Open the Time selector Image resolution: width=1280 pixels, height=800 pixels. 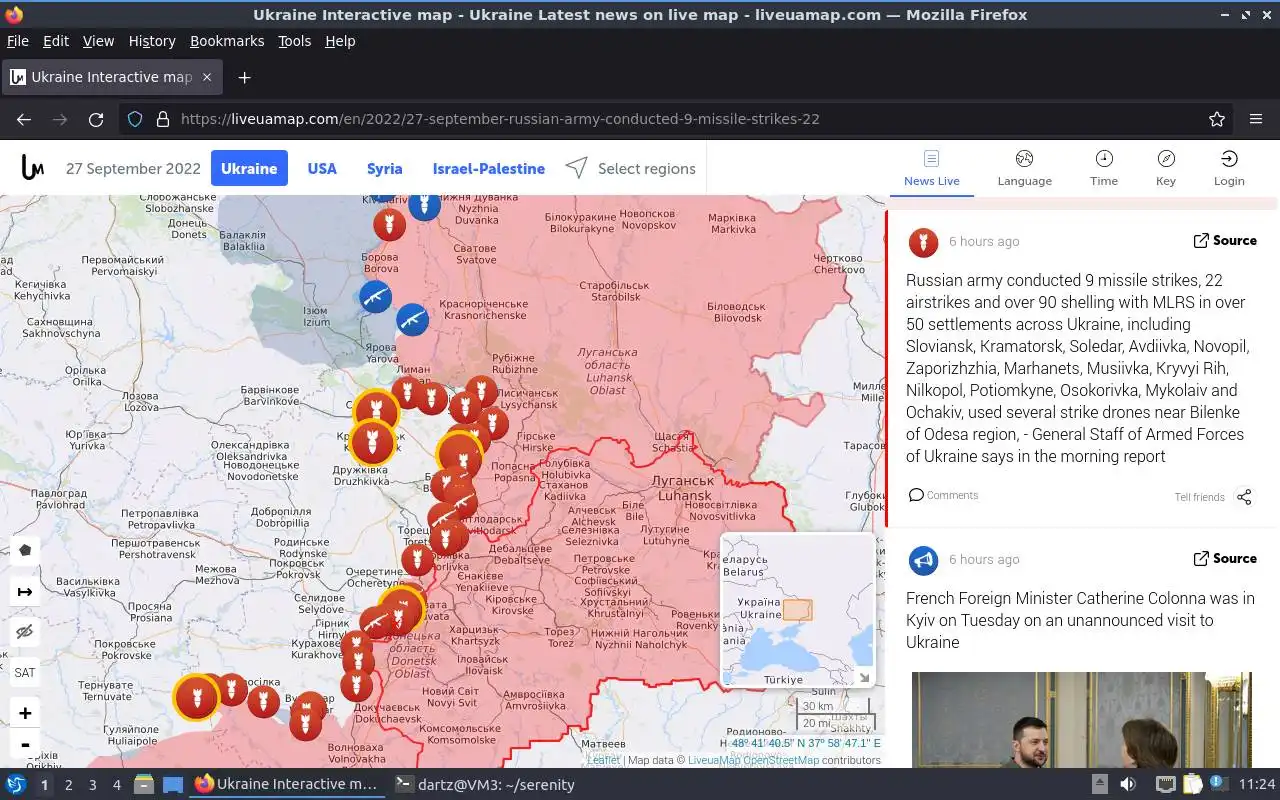click(1104, 168)
